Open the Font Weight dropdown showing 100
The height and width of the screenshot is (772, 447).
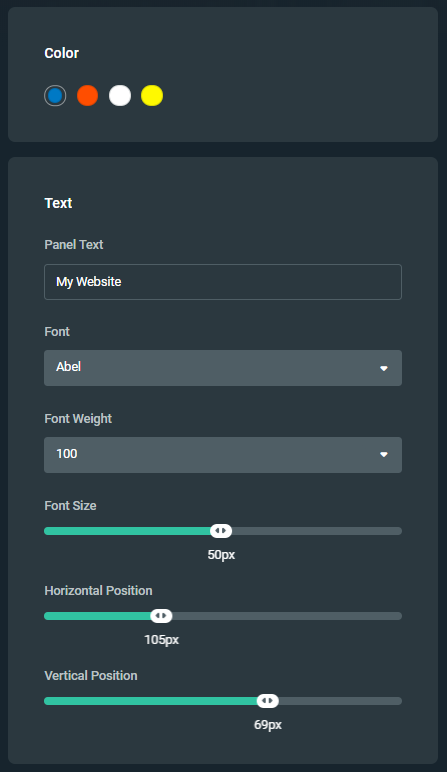223,455
